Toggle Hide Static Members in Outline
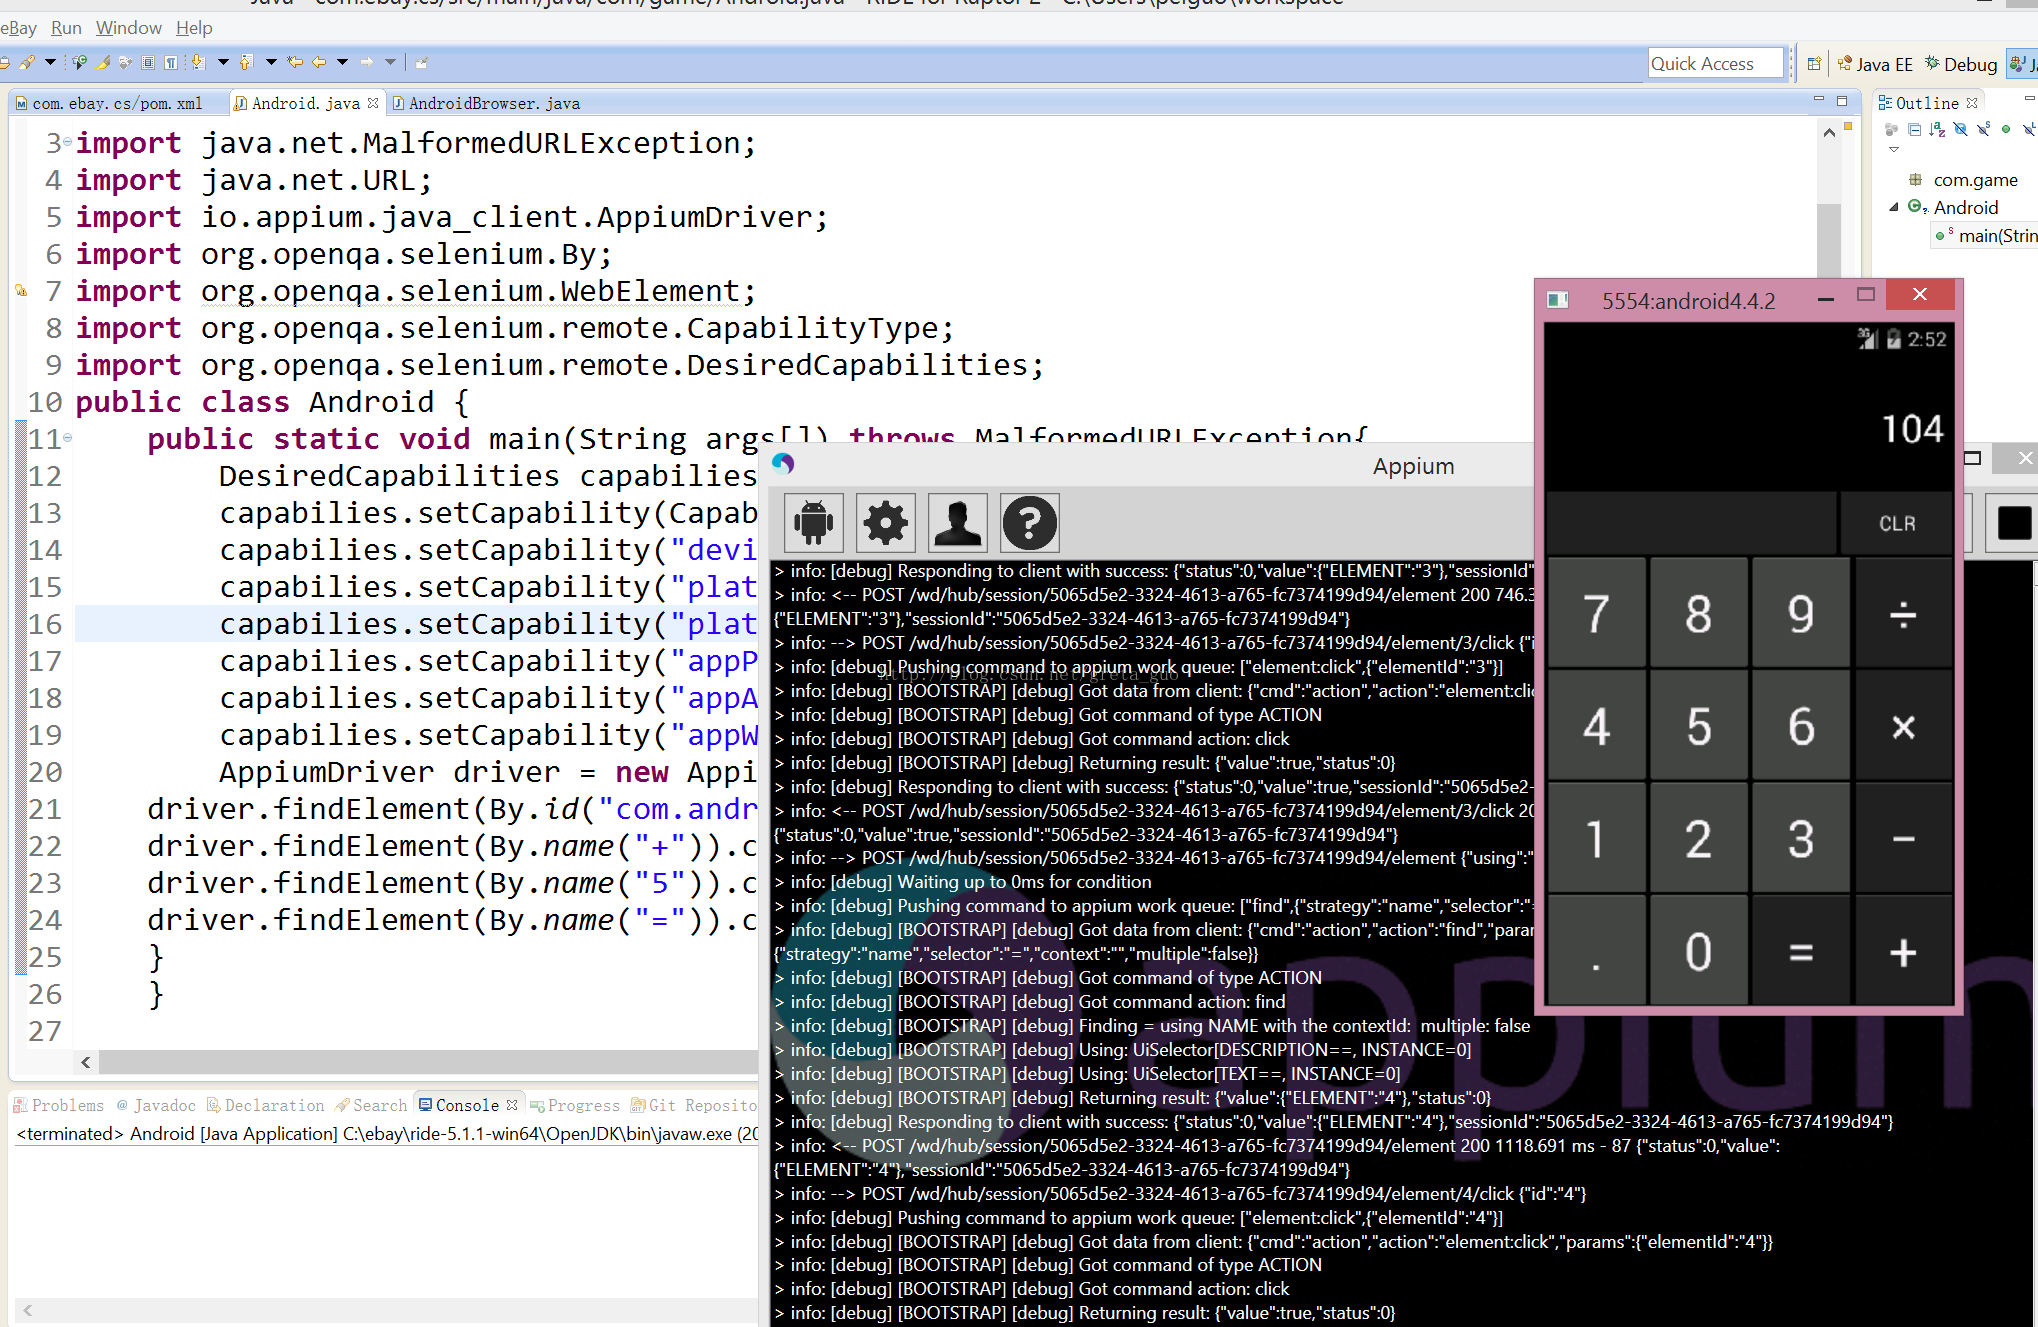Viewport: 2038px width, 1327px height. (x=1984, y=129)
